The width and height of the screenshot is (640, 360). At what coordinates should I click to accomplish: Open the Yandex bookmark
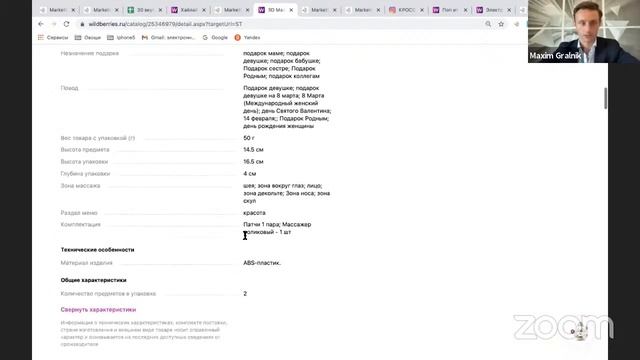pyautogui.click(x=247, y=38)
